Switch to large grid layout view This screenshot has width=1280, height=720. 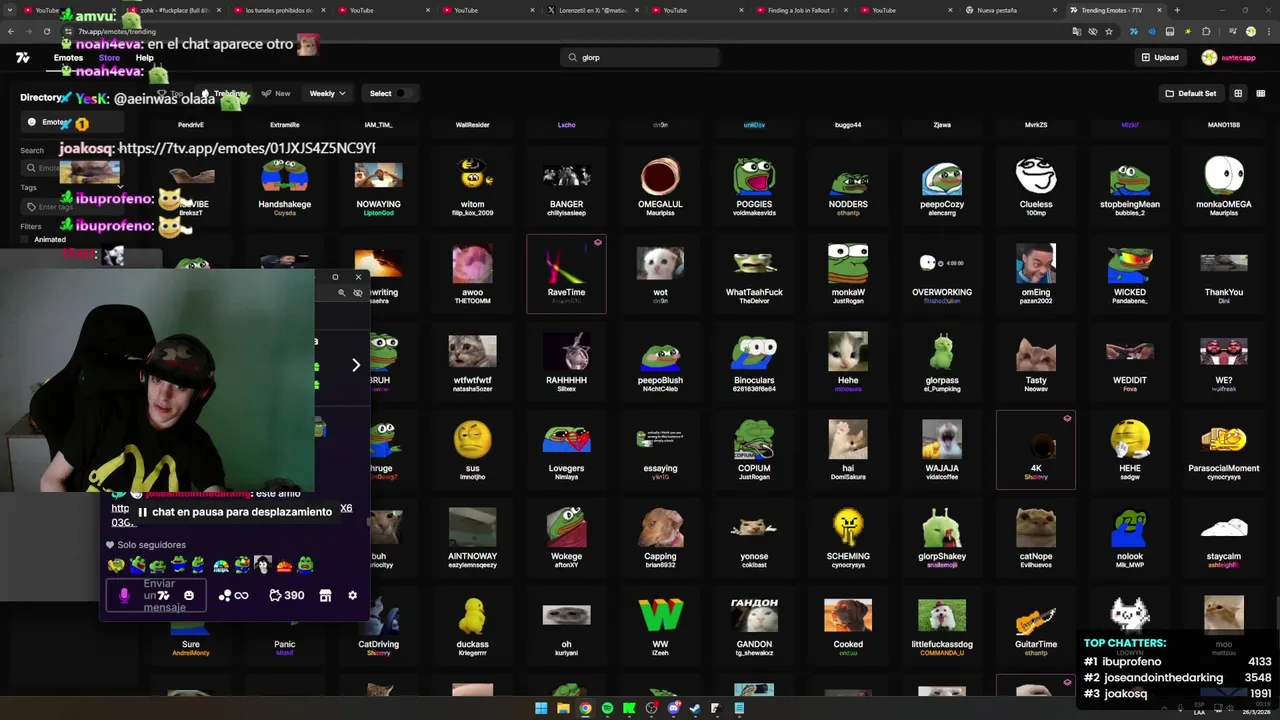click(x=1238, y=94)
